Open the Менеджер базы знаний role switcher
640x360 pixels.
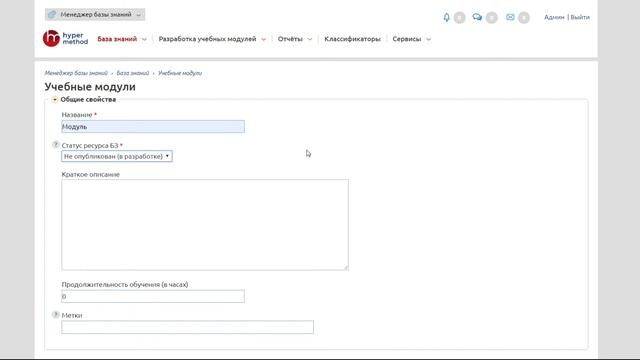(x=95, y=15)
